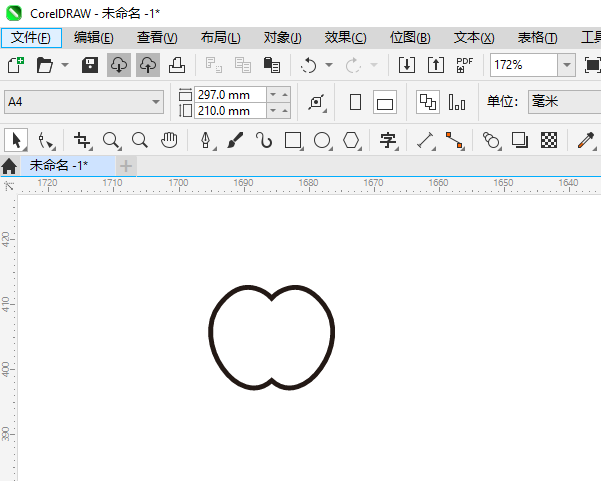
Task: Expand the zoom level dropdown
Action: tap(567, 65)
